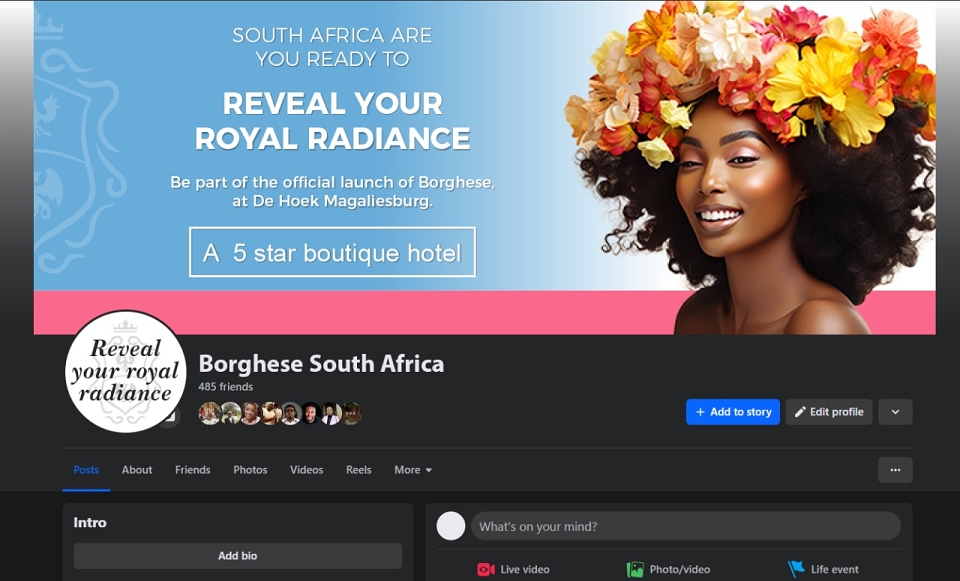Open the Friends tab
This screenshot has height=581, width=960.
192,470
